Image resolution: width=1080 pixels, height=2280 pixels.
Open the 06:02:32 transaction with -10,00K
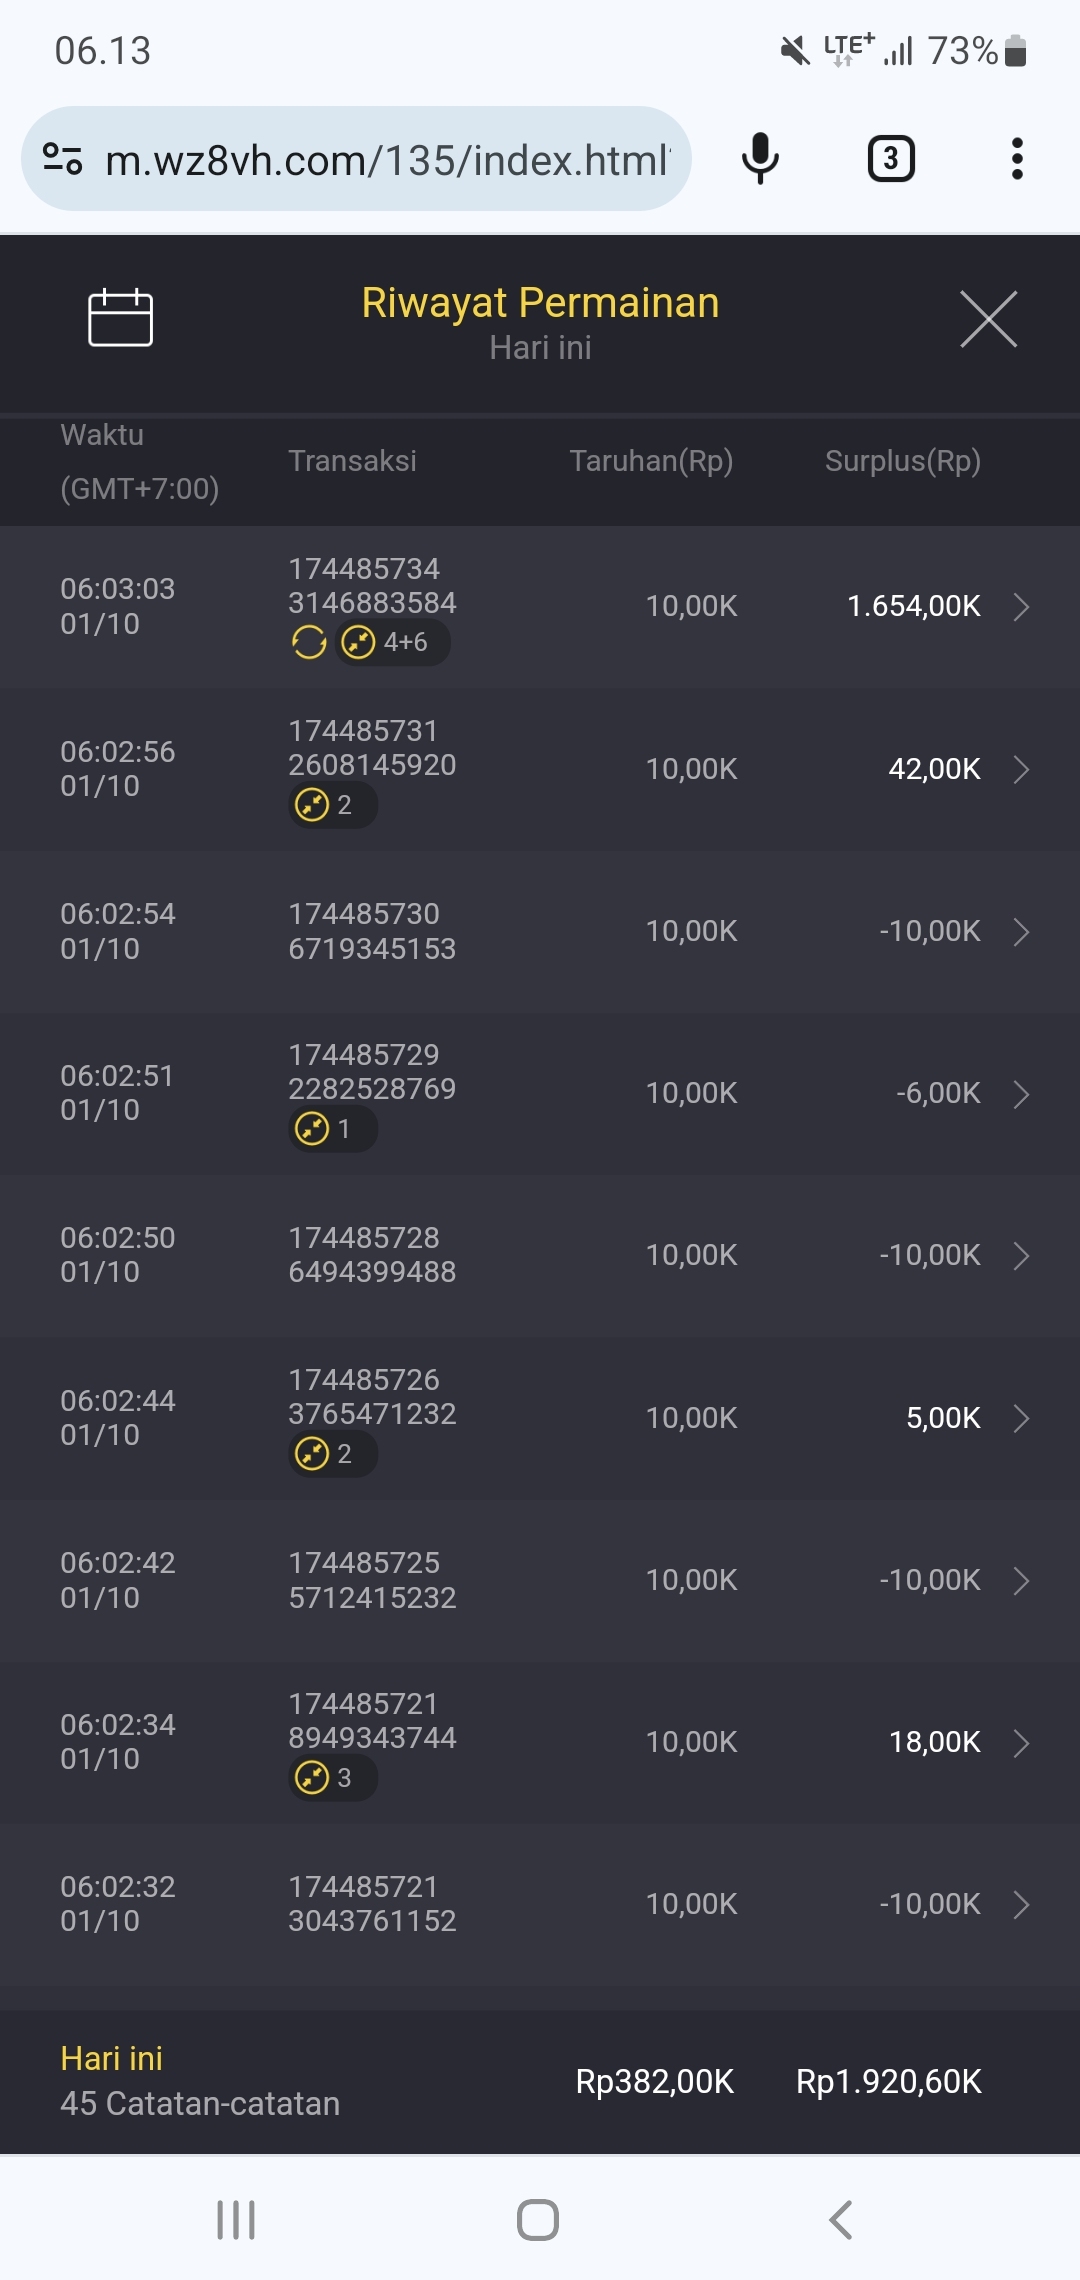(x=1021, y=1905)
